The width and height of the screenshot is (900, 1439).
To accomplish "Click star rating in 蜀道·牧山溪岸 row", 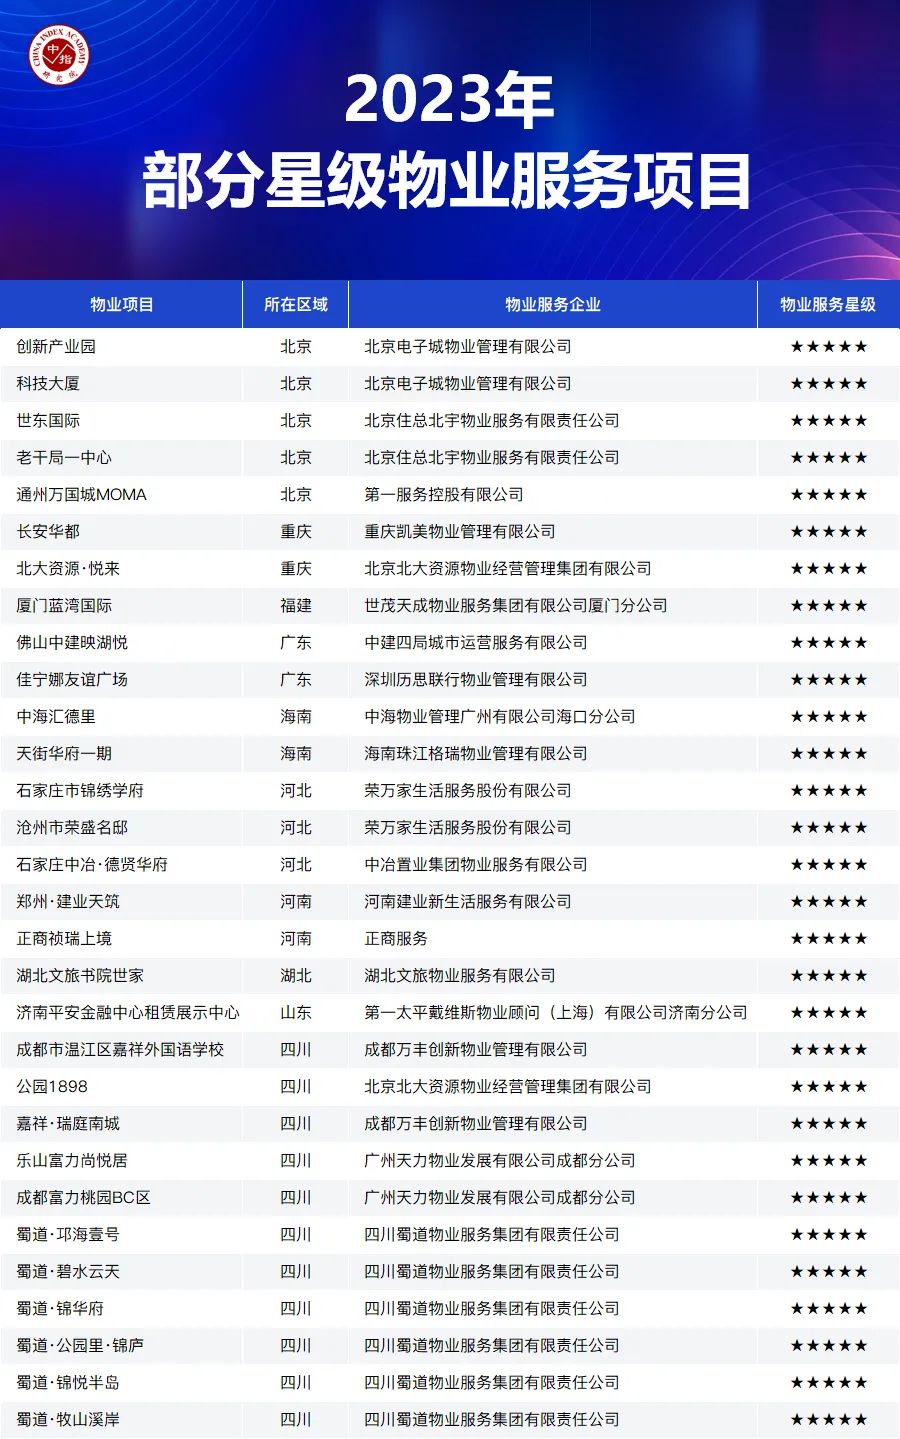I will (x=829, y=1420).
